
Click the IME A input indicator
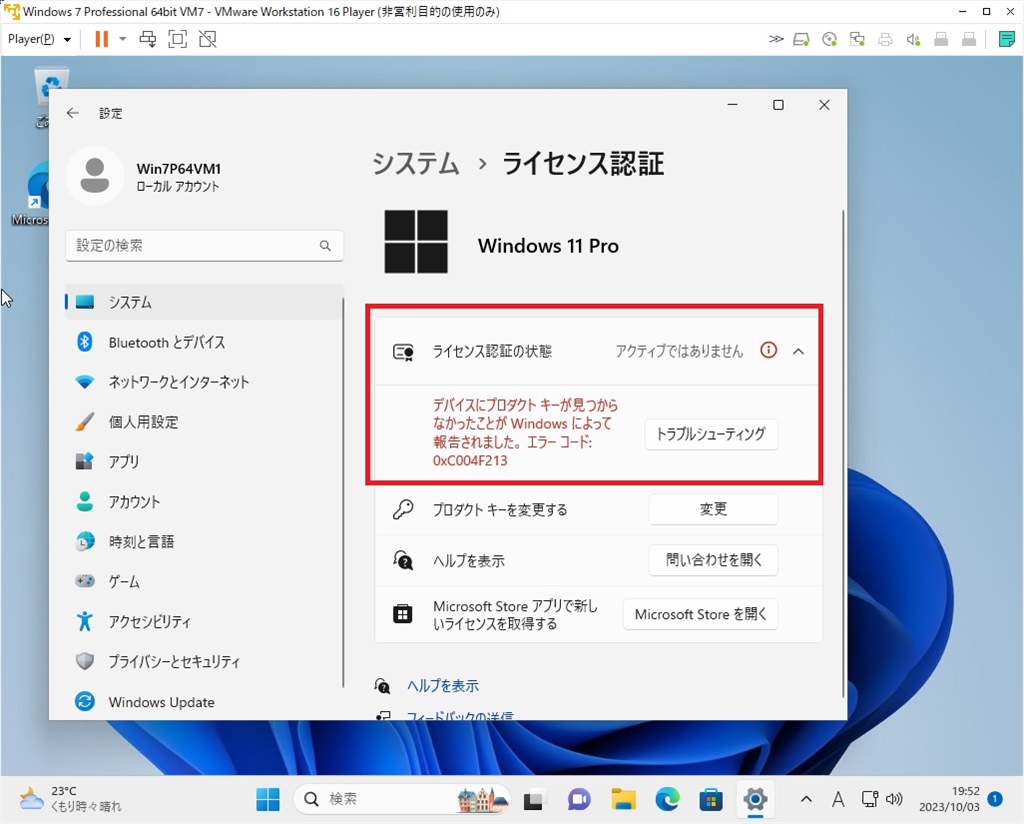pos(838,799)
